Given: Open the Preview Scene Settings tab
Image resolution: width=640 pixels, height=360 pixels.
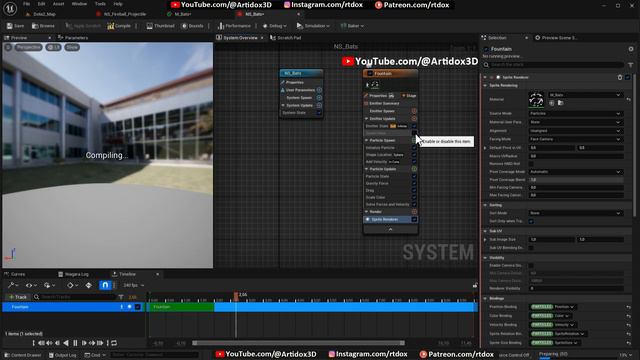Looking at the screenshot, I should [x=556, y=38].
